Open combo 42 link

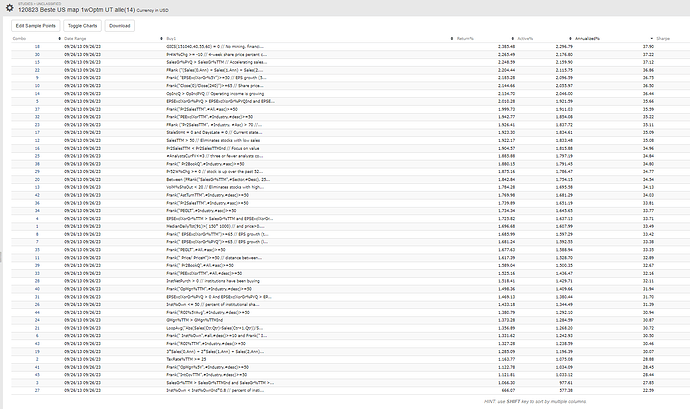click(x=37, y=195)
